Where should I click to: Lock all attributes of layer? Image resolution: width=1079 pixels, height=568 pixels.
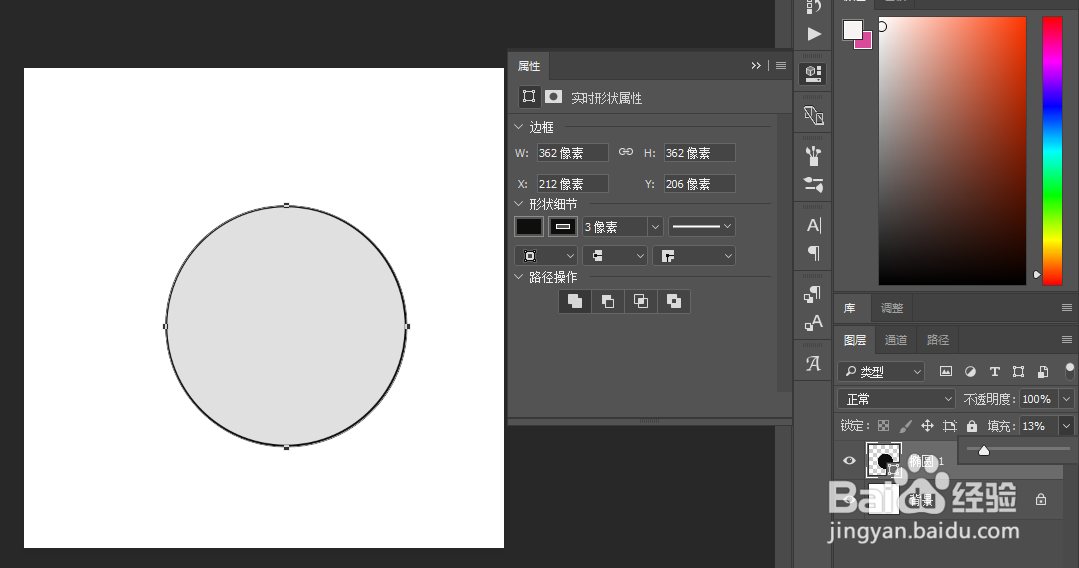[972, 426]
